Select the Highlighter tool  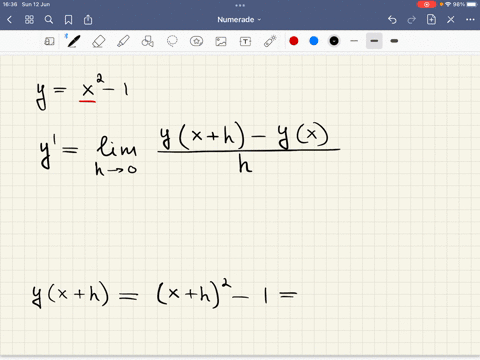tap(123, 41)
